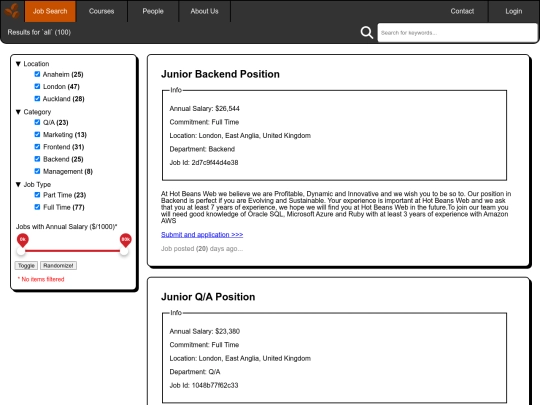Open the About Us page

(x=205, y=11)
